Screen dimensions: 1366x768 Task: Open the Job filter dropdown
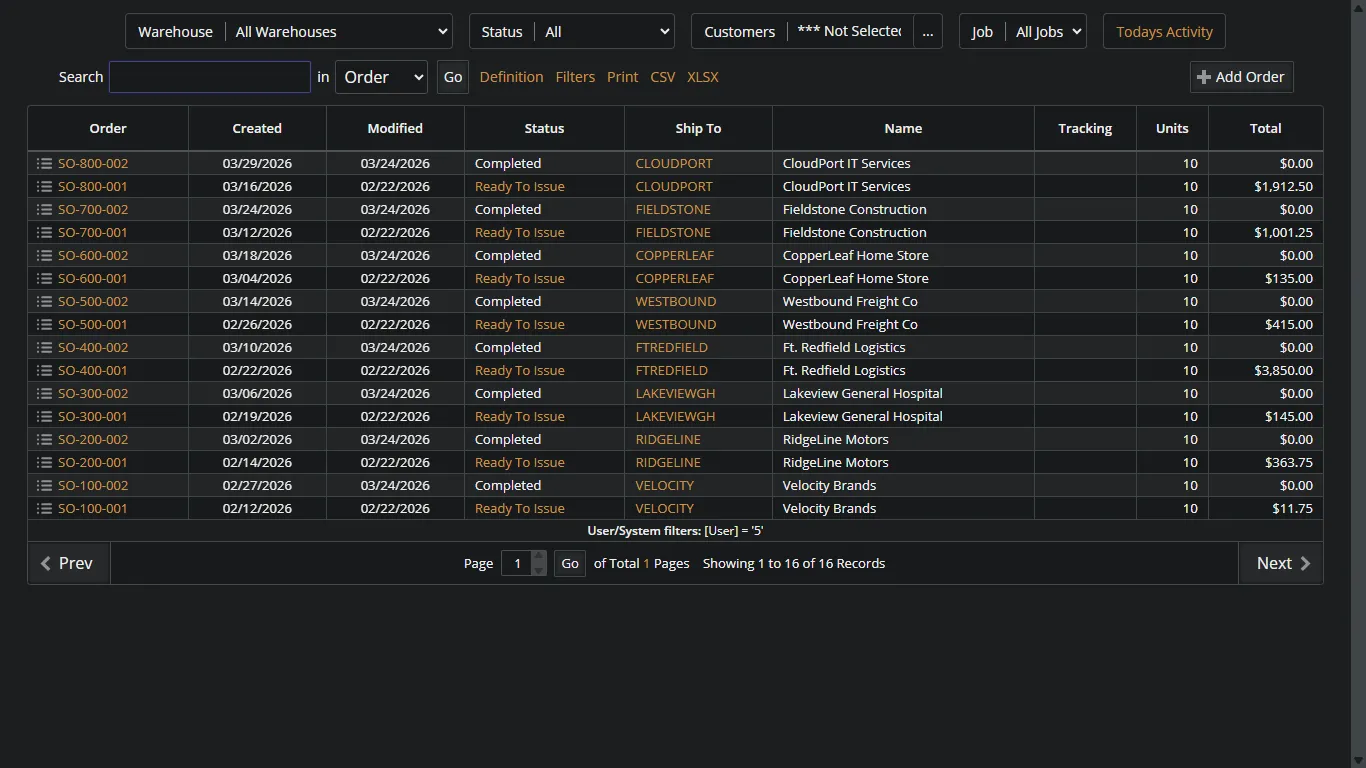[x=1047, y=32]
